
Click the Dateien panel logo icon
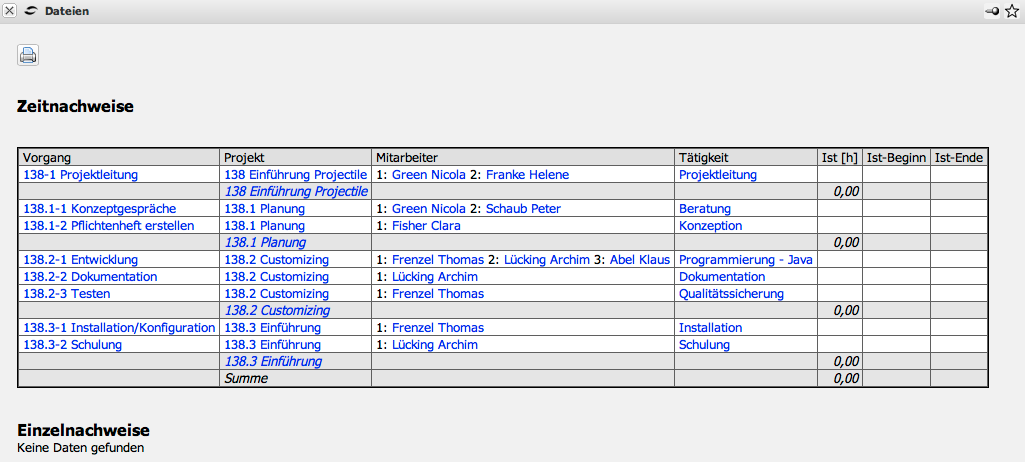31,10
